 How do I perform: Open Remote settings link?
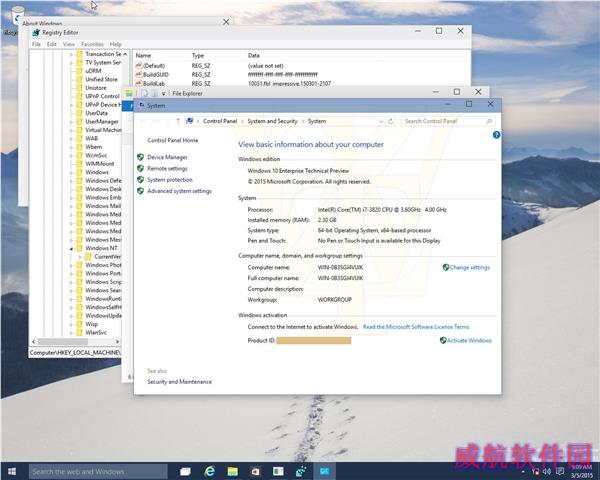[167, 168]
